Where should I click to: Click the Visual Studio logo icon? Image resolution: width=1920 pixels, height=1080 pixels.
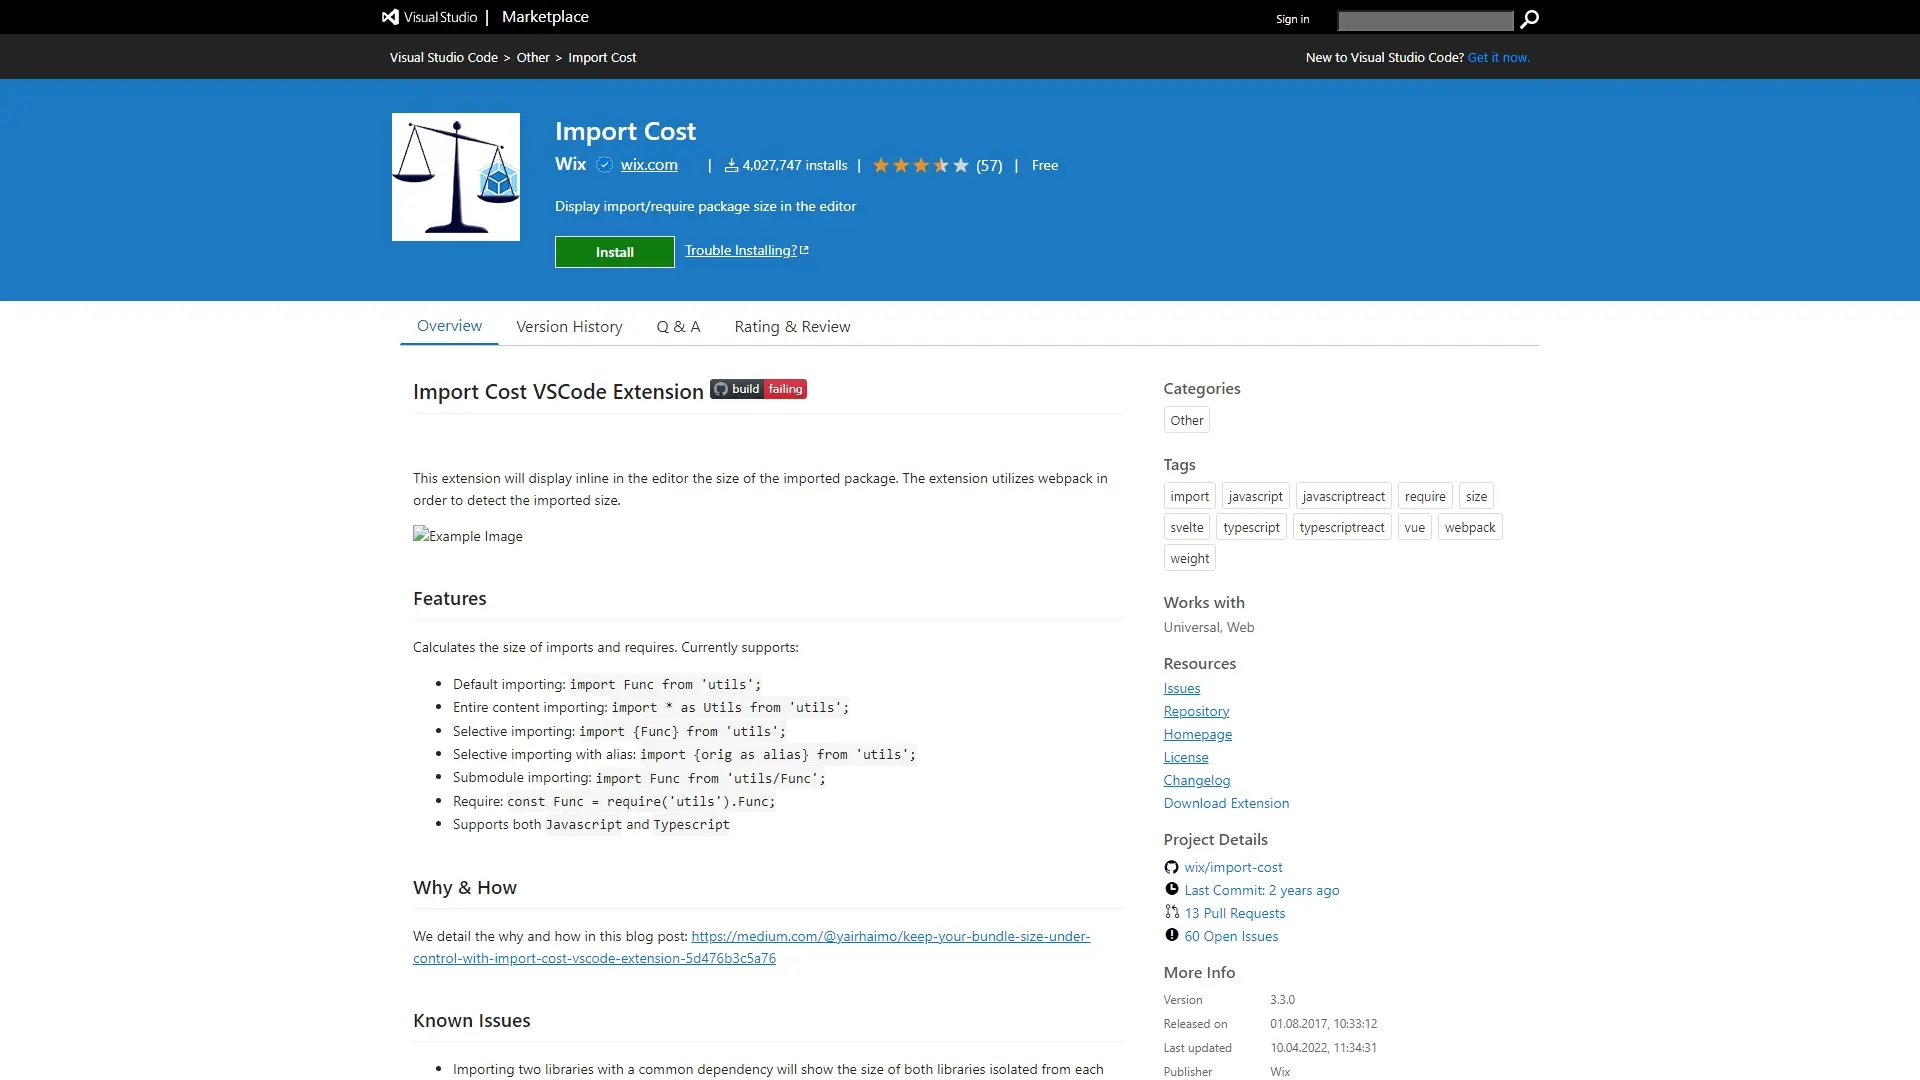[390, 17]
